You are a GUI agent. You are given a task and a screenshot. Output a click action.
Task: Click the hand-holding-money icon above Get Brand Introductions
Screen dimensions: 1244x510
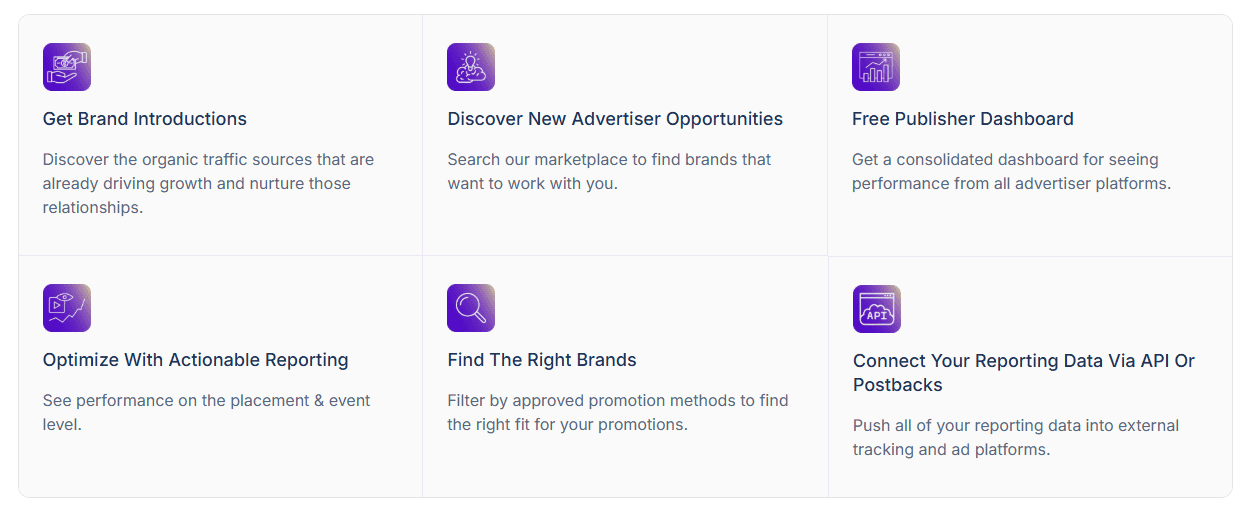[67, 67]
